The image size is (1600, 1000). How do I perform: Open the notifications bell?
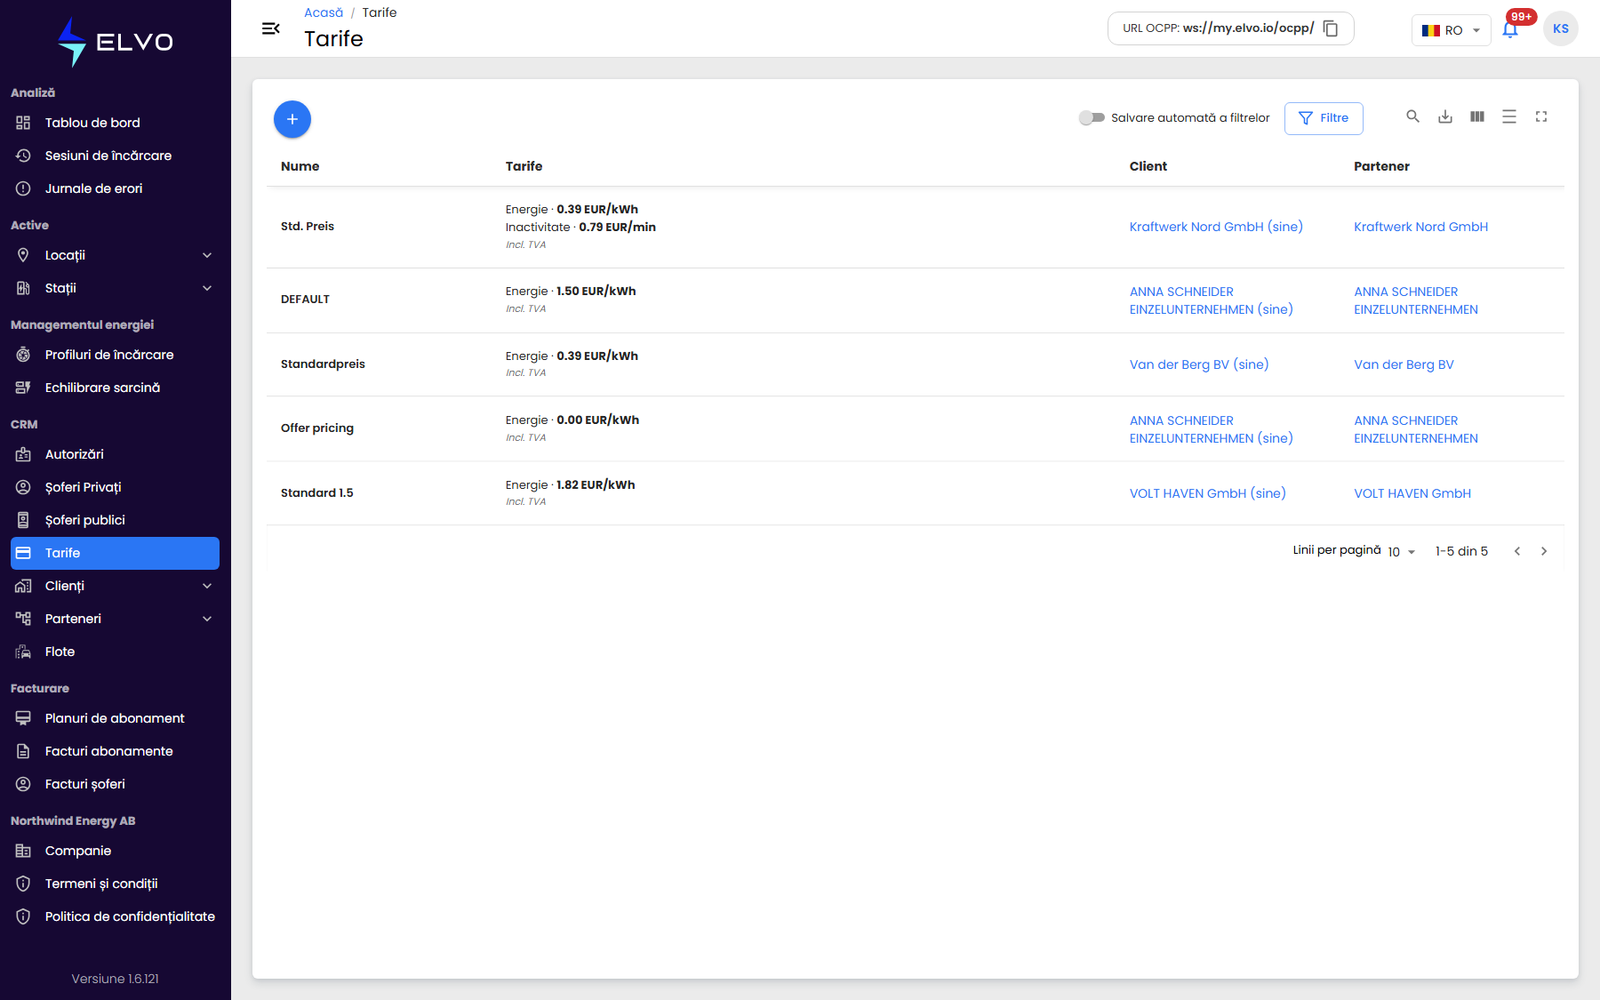[1510, 30]
